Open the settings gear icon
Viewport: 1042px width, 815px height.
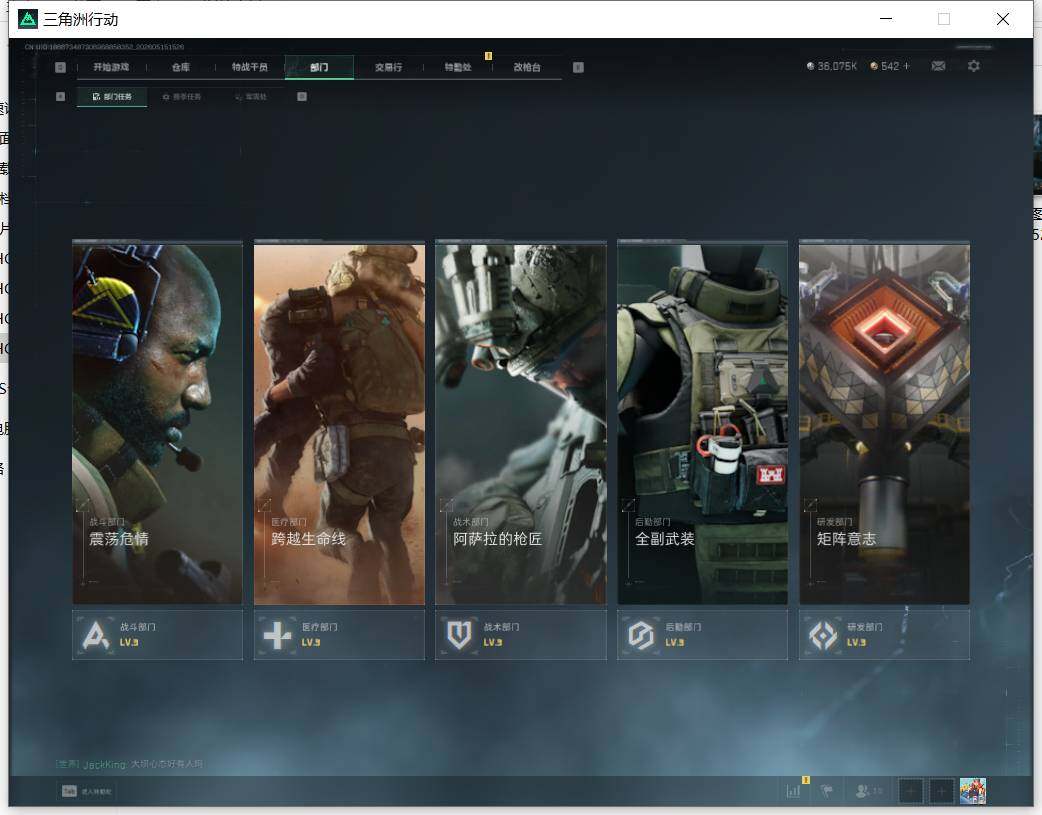click(x=974, y=66)
